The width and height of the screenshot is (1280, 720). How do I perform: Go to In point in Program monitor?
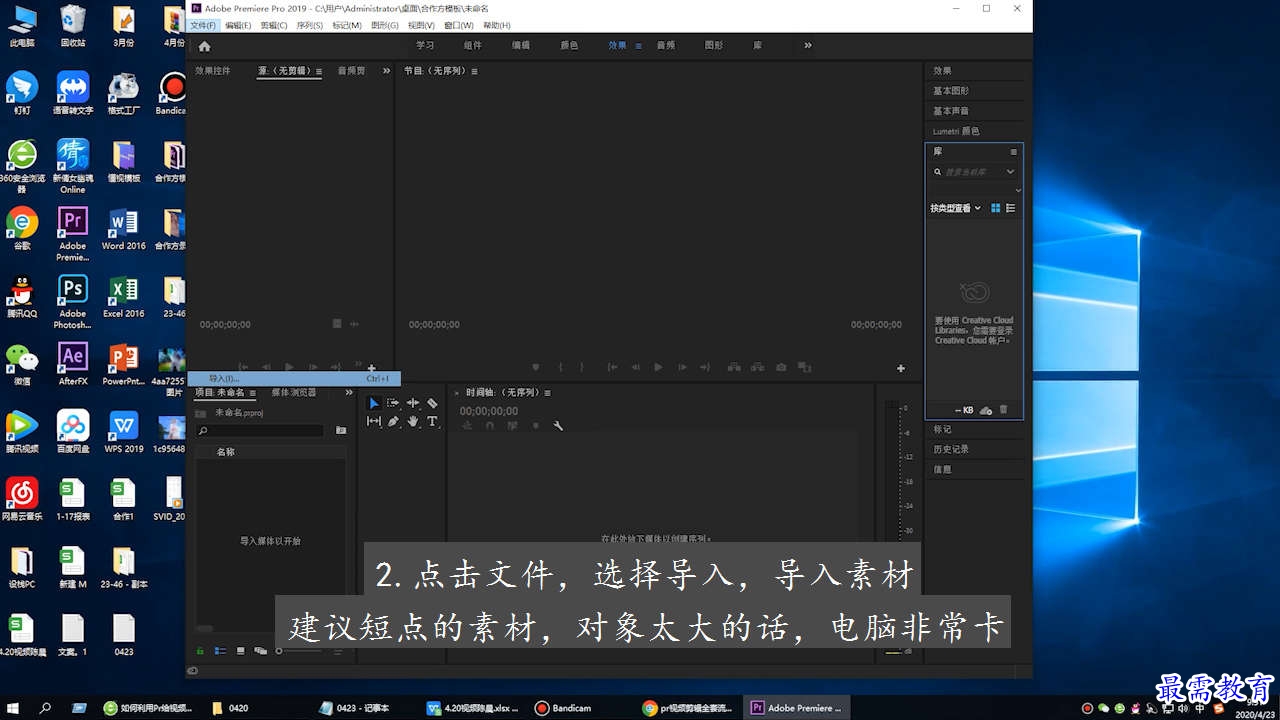click(x=611, y=368)
